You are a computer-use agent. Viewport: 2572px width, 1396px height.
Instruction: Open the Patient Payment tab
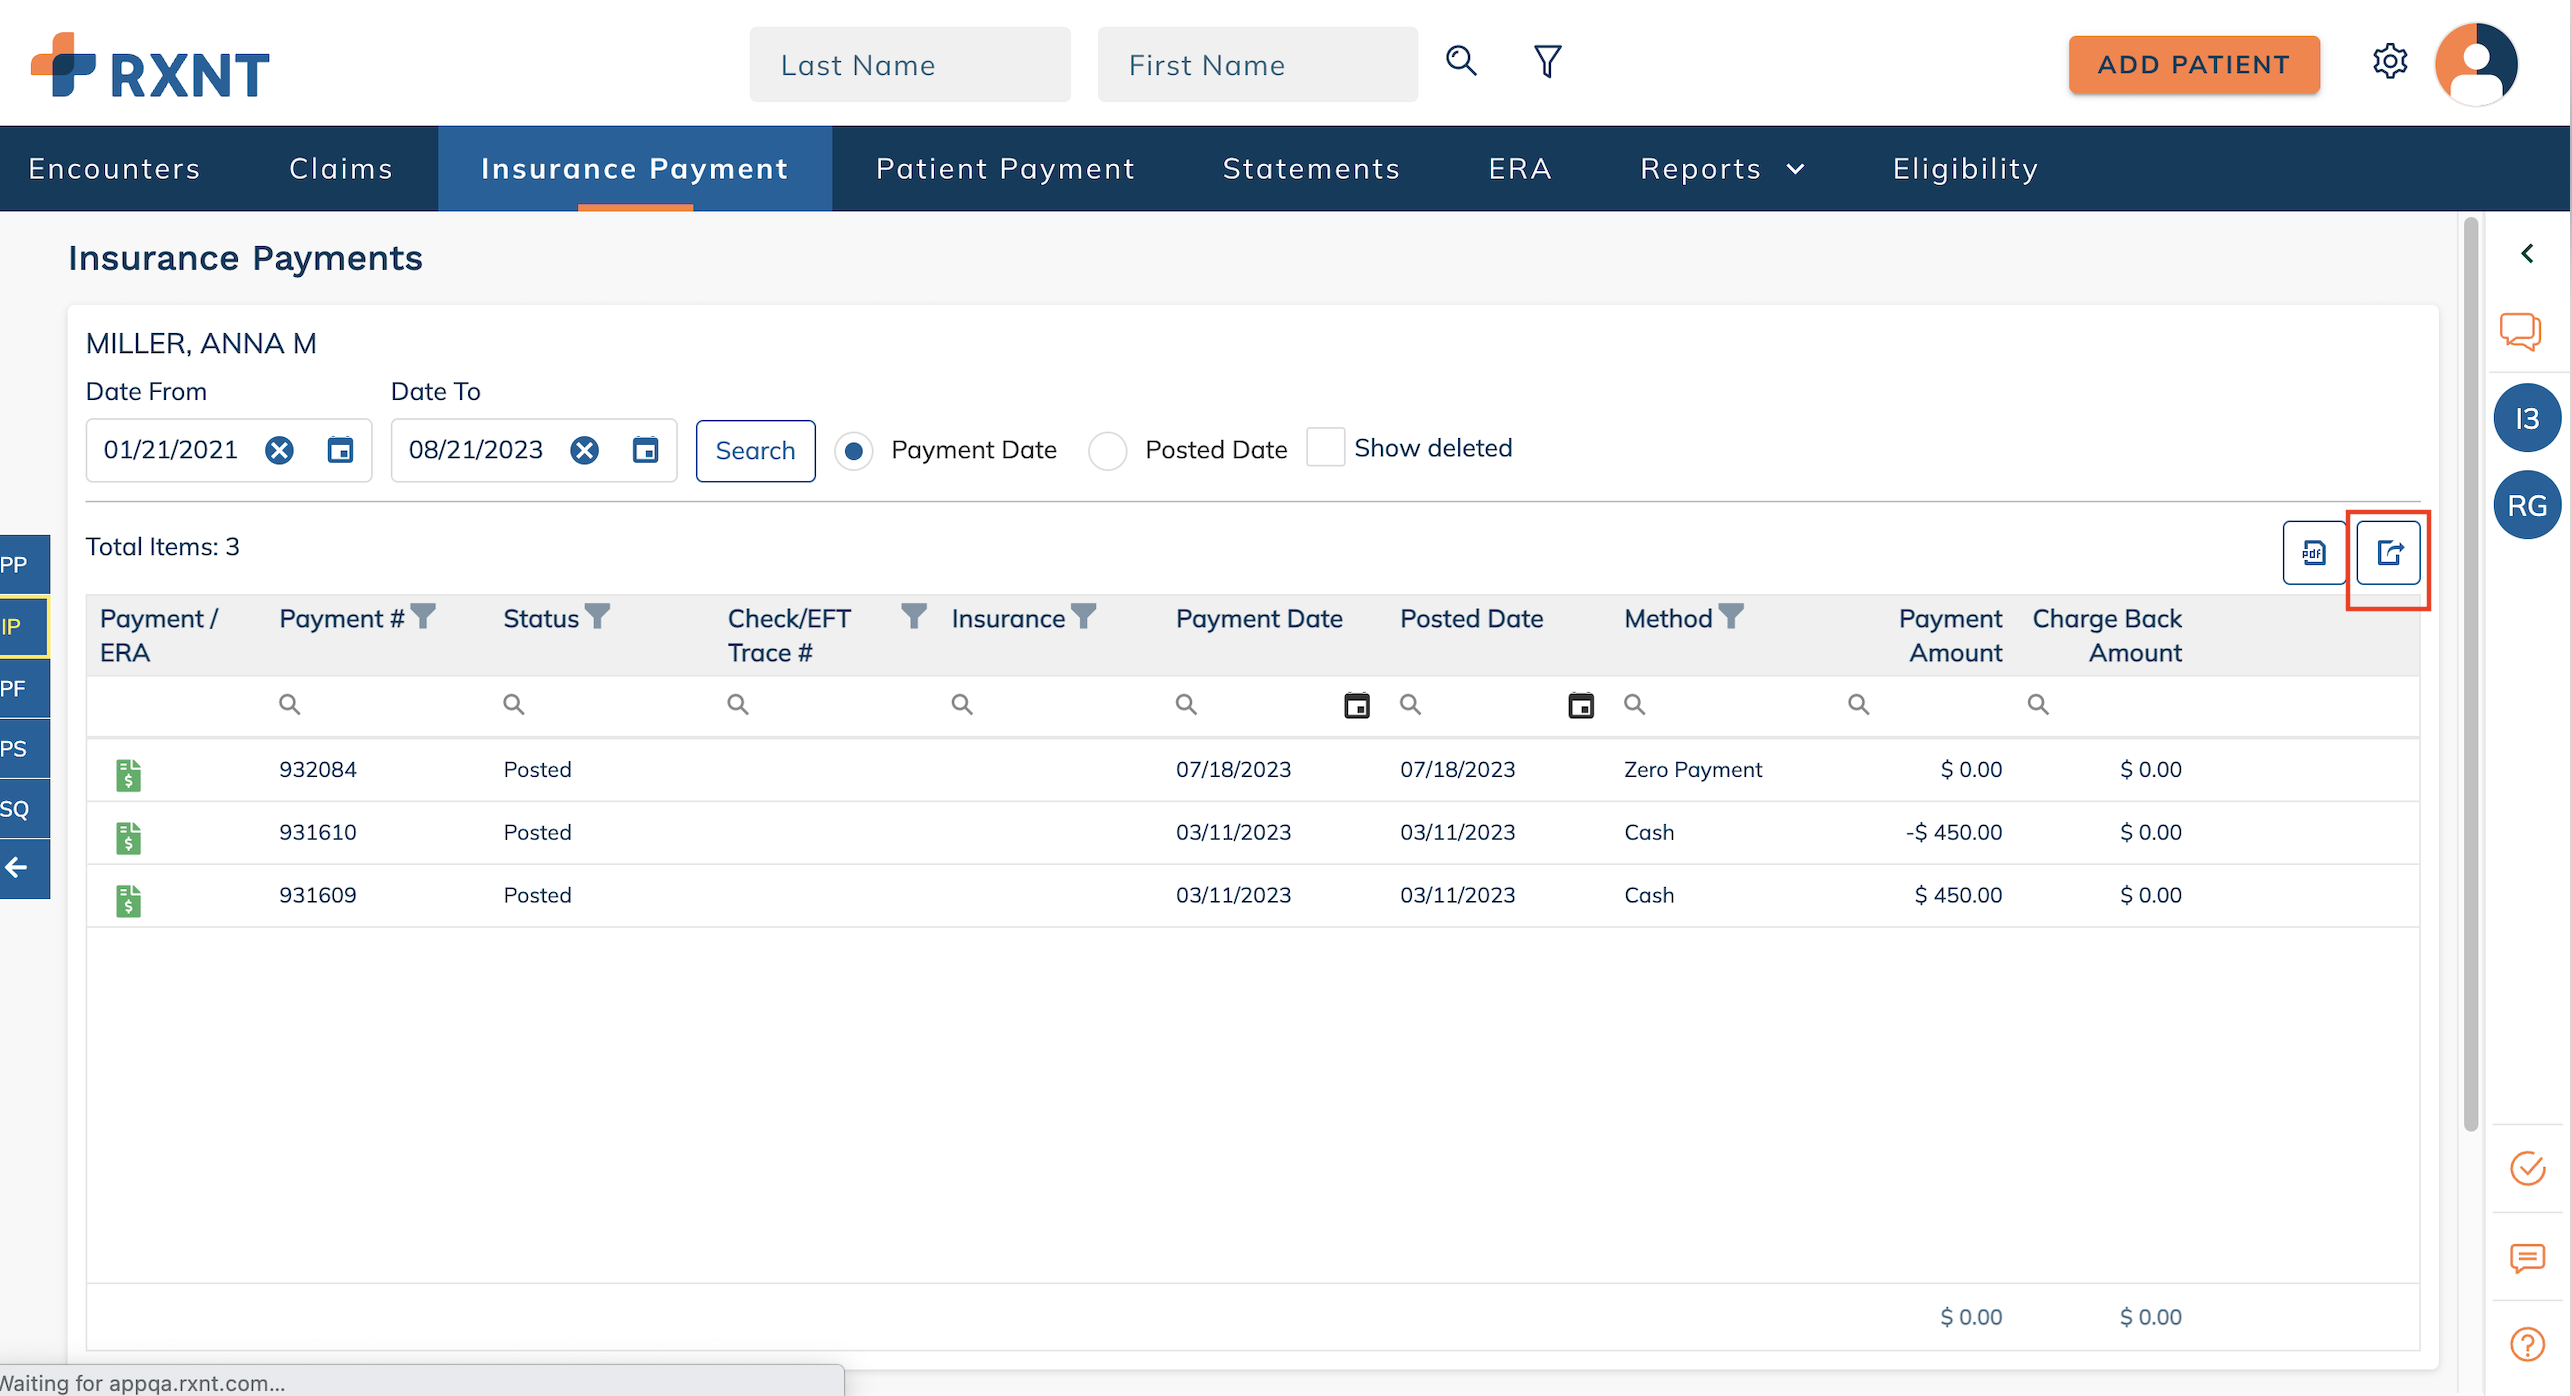point(1005,169)
